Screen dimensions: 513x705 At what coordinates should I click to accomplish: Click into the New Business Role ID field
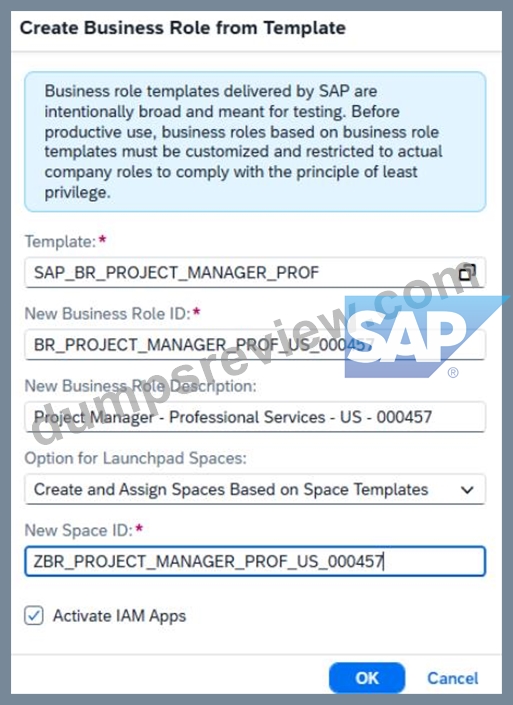255,345
